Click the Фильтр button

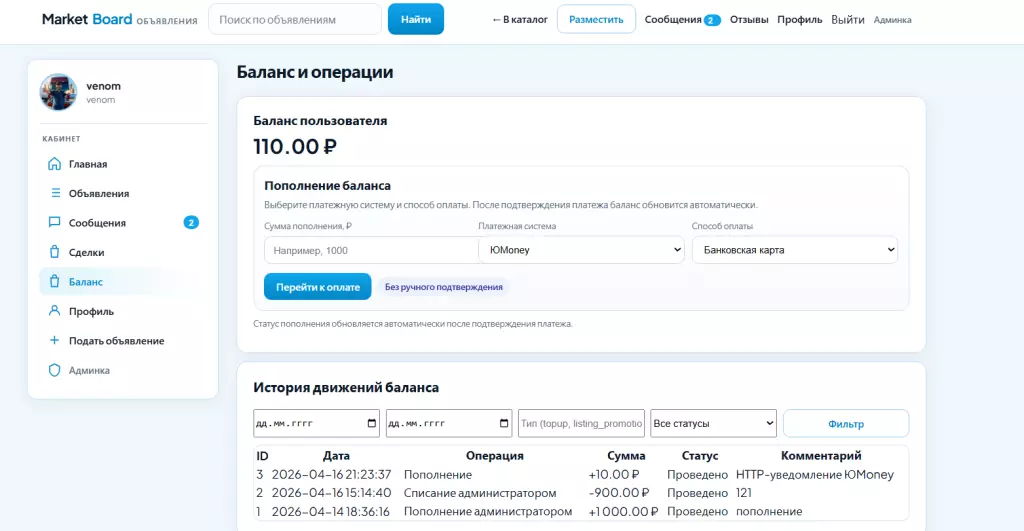coord(845,423)
